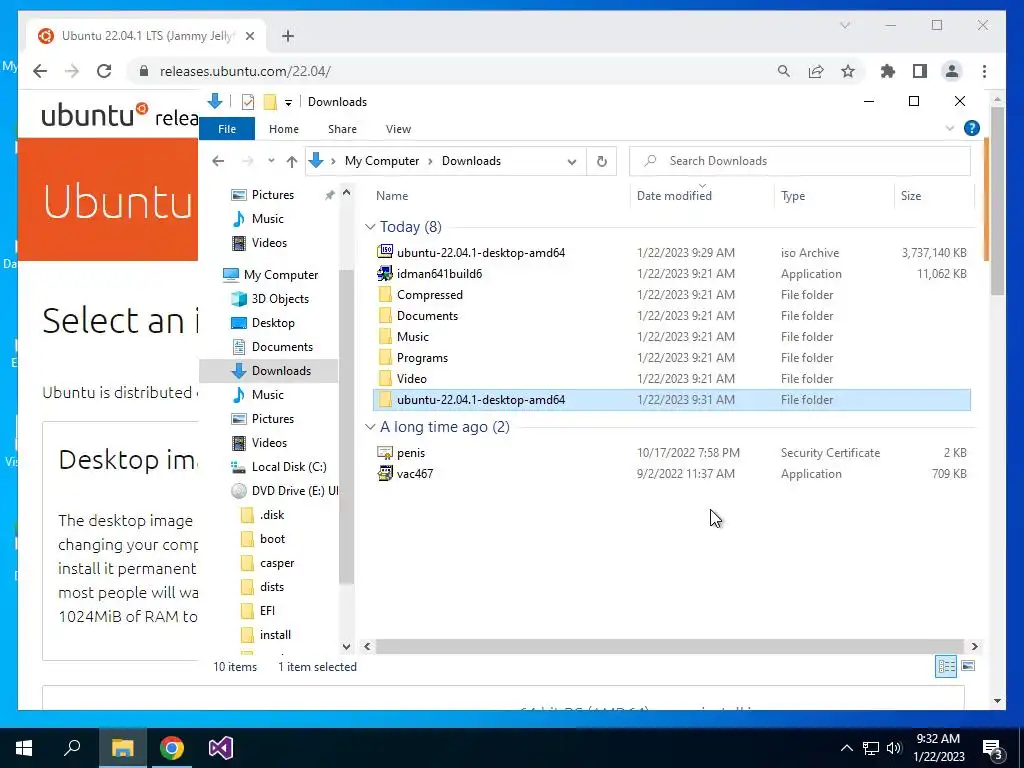The width and height of the screenshot is (1024, 768).
Task: Click navigation pane scroll down arrow
Action: (347, 646)
